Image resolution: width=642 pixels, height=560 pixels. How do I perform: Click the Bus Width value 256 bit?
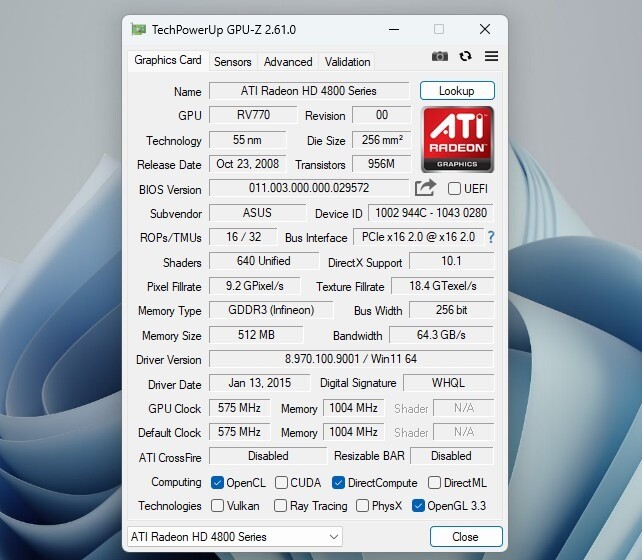click(x=451, y=310)
